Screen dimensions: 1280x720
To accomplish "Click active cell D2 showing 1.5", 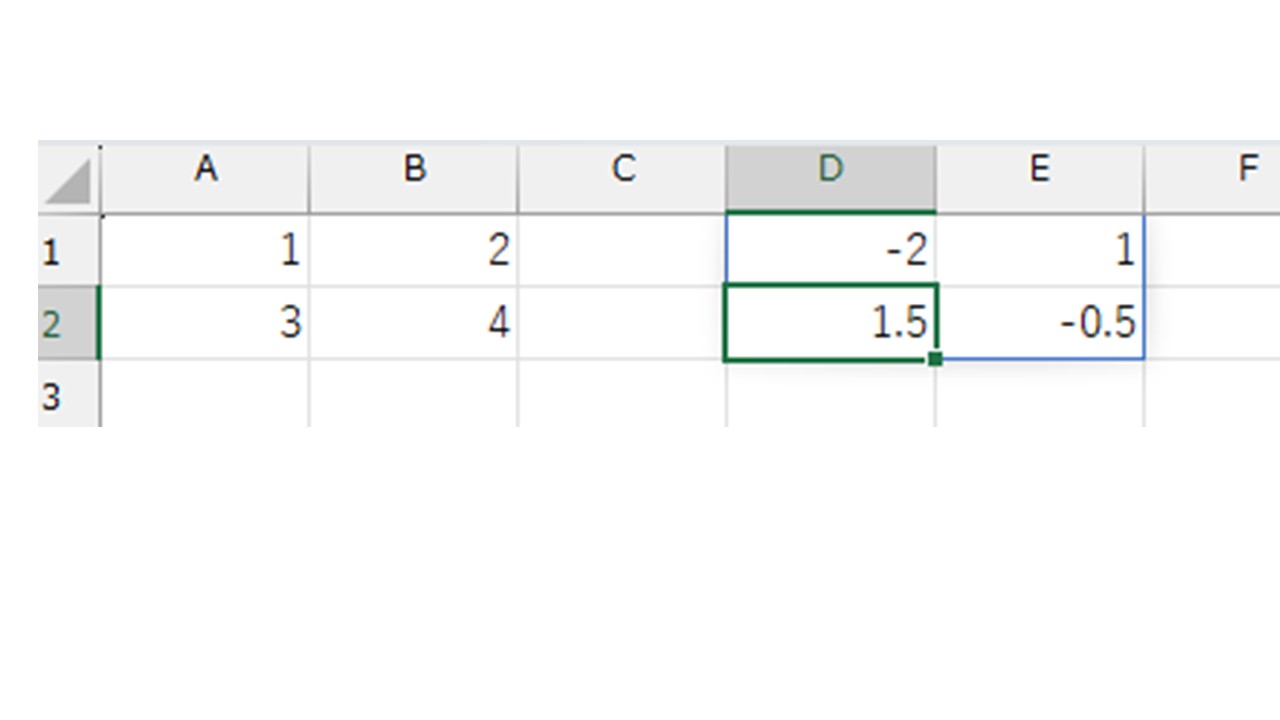I will pos(831,323).
